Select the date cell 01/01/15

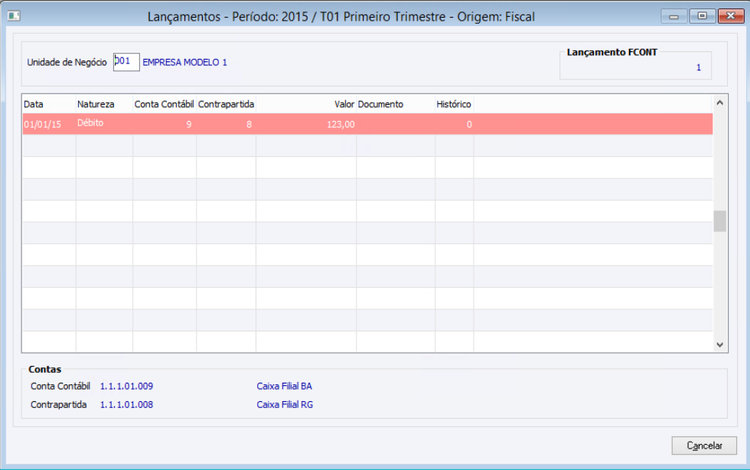point(49,124)
